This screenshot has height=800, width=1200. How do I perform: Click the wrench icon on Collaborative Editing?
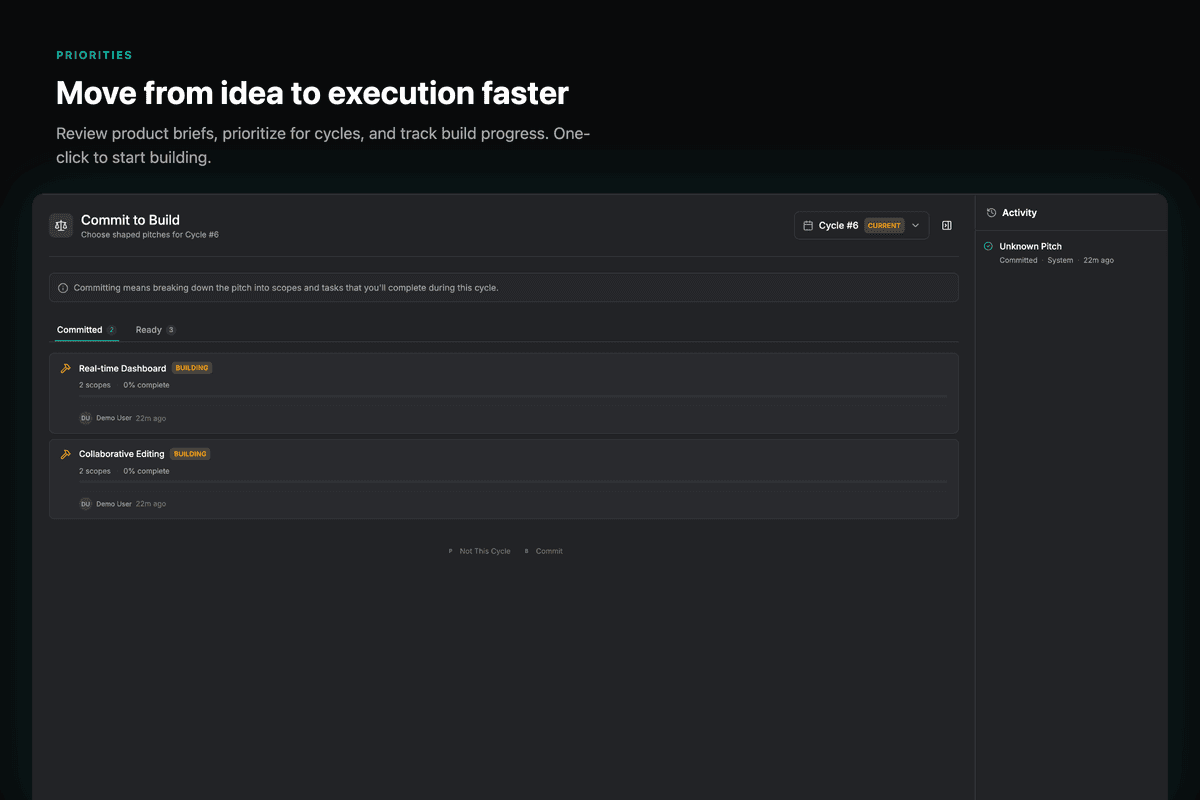point(65,454)
